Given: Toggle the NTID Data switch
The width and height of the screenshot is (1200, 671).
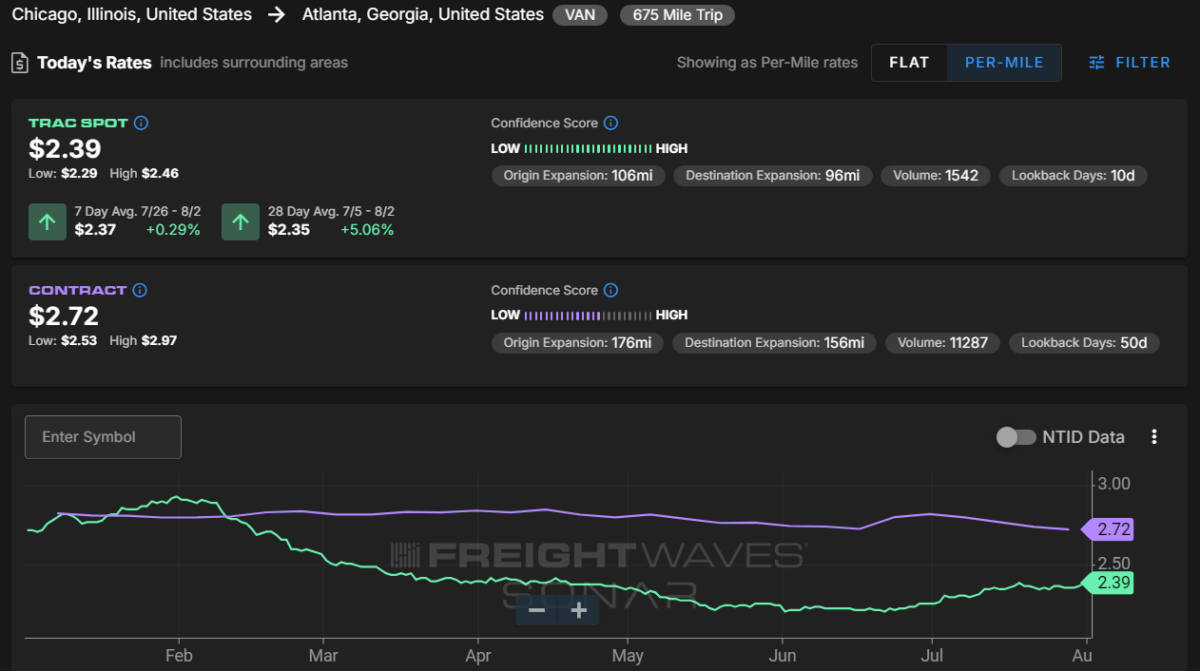Looking at the screenshot, I should pos(1016,437).
